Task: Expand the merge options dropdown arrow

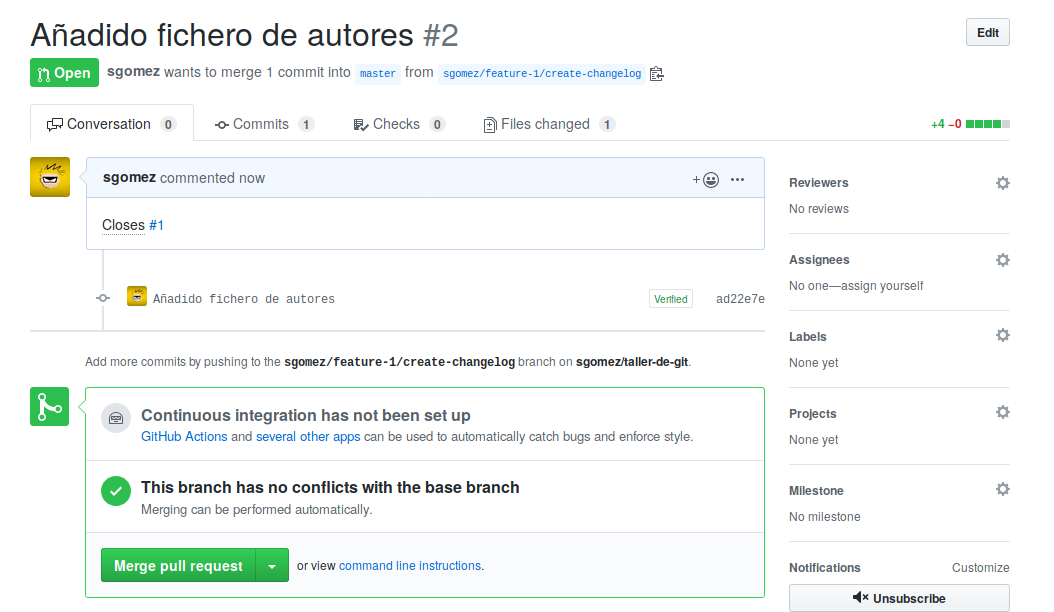Action: pos(271,565)
